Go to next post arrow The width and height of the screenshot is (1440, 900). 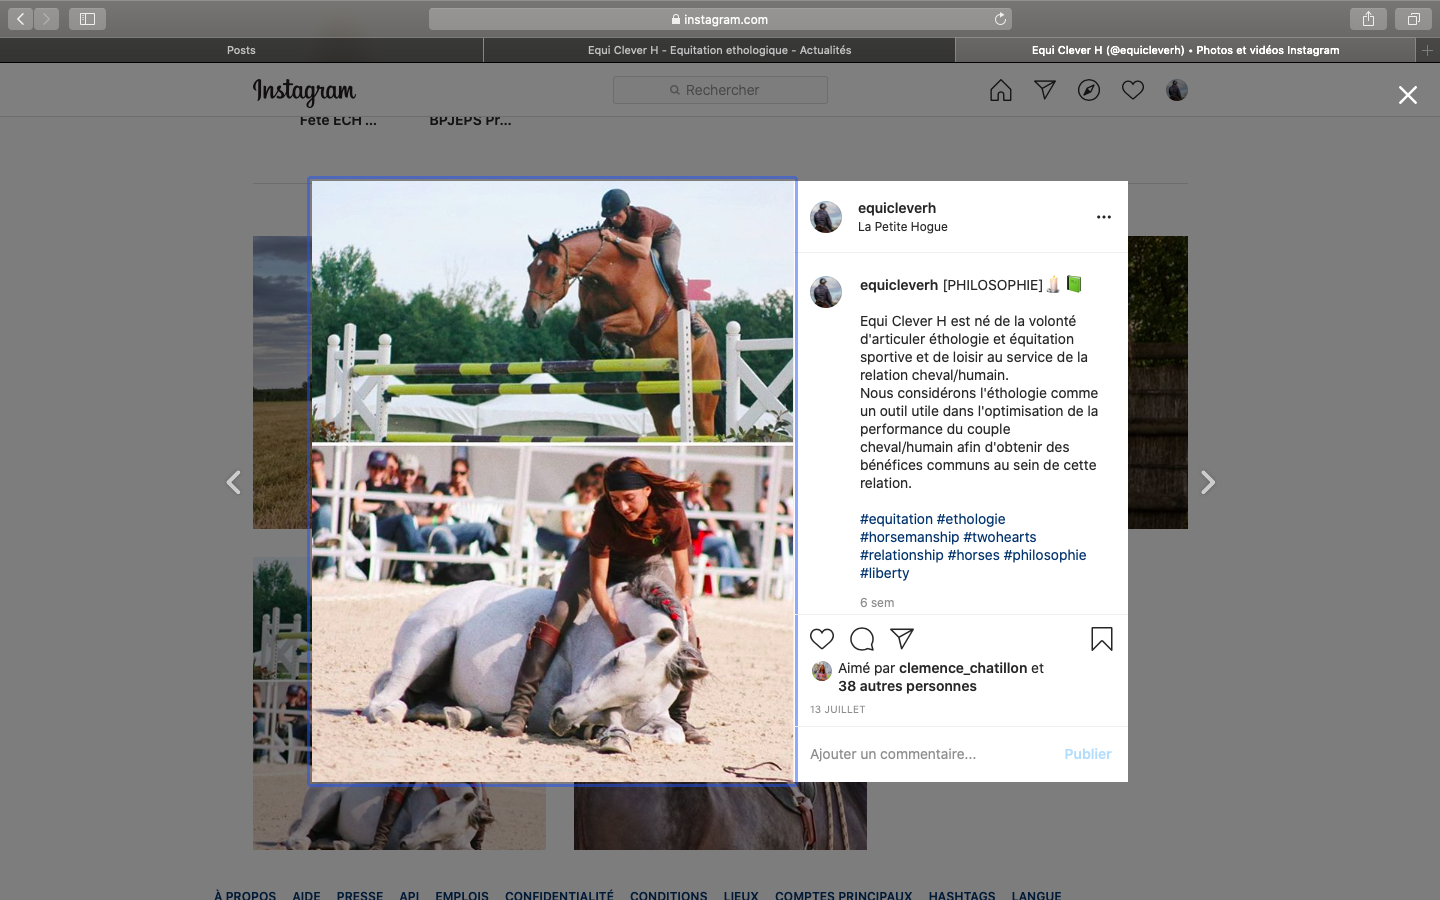click(1208, 483)
